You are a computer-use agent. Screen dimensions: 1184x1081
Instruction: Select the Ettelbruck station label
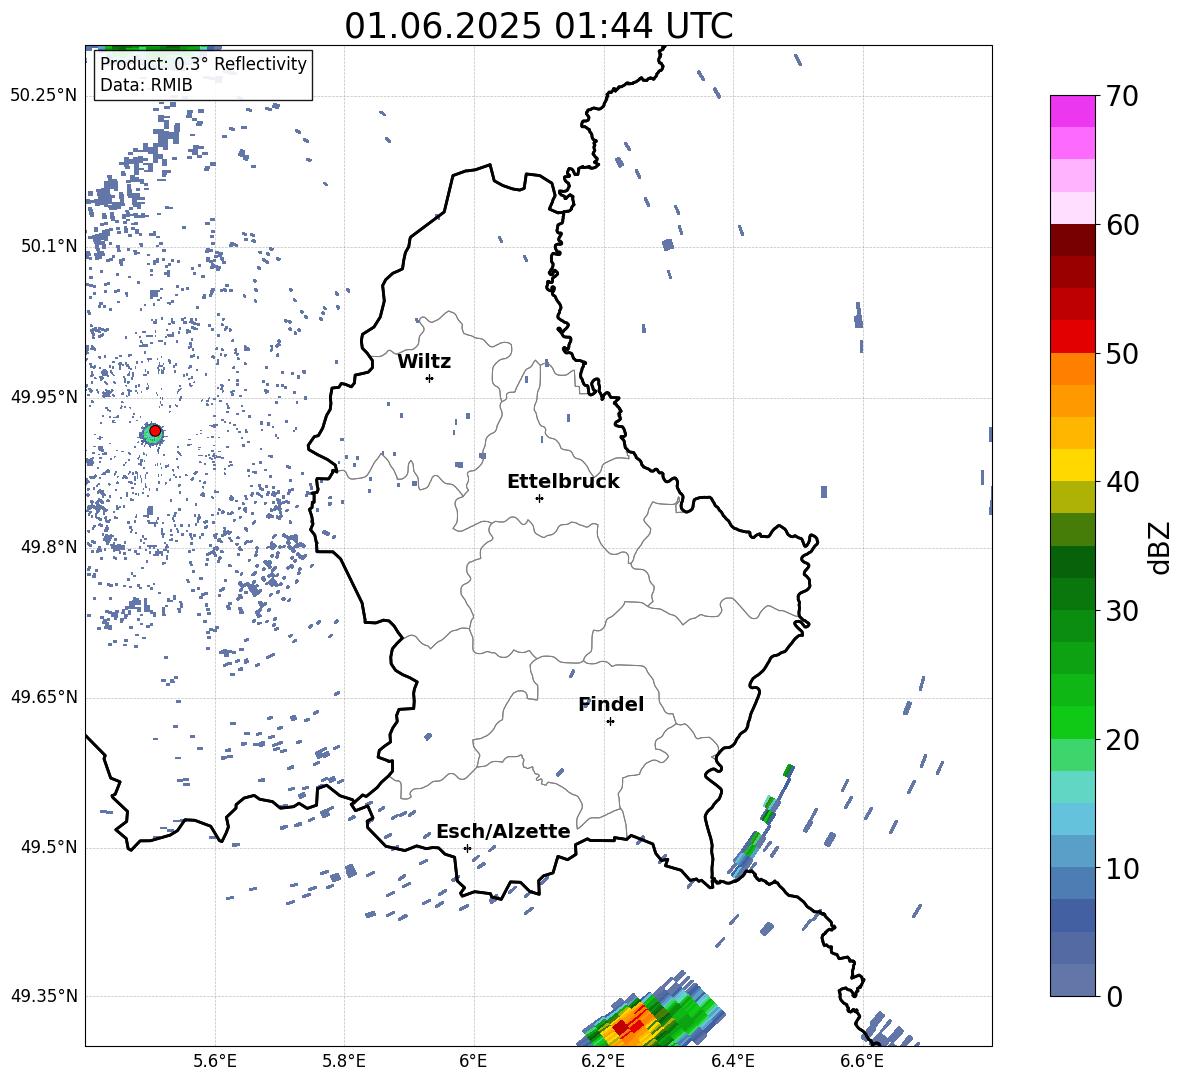[563, 482]
